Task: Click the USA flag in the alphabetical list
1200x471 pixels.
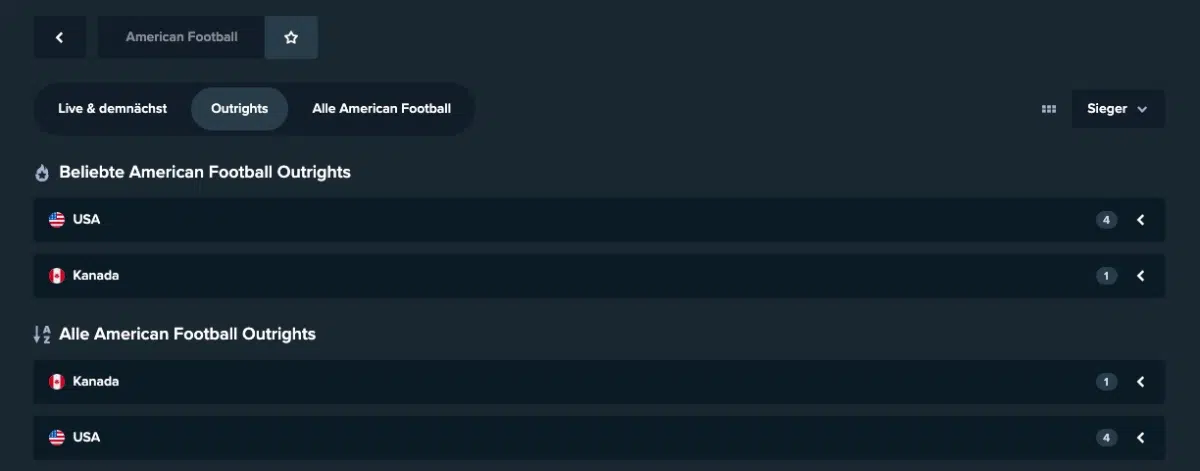Action: [x=57, y=438]
